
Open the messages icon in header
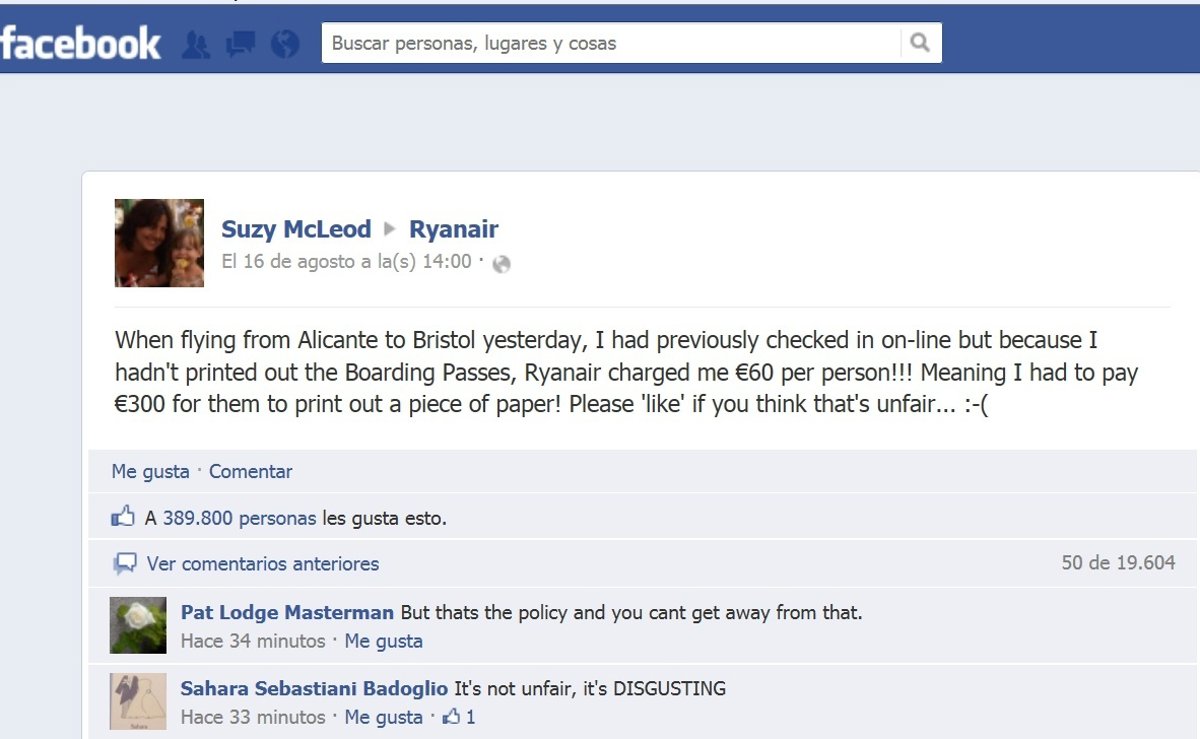click(x=240, y=44)
